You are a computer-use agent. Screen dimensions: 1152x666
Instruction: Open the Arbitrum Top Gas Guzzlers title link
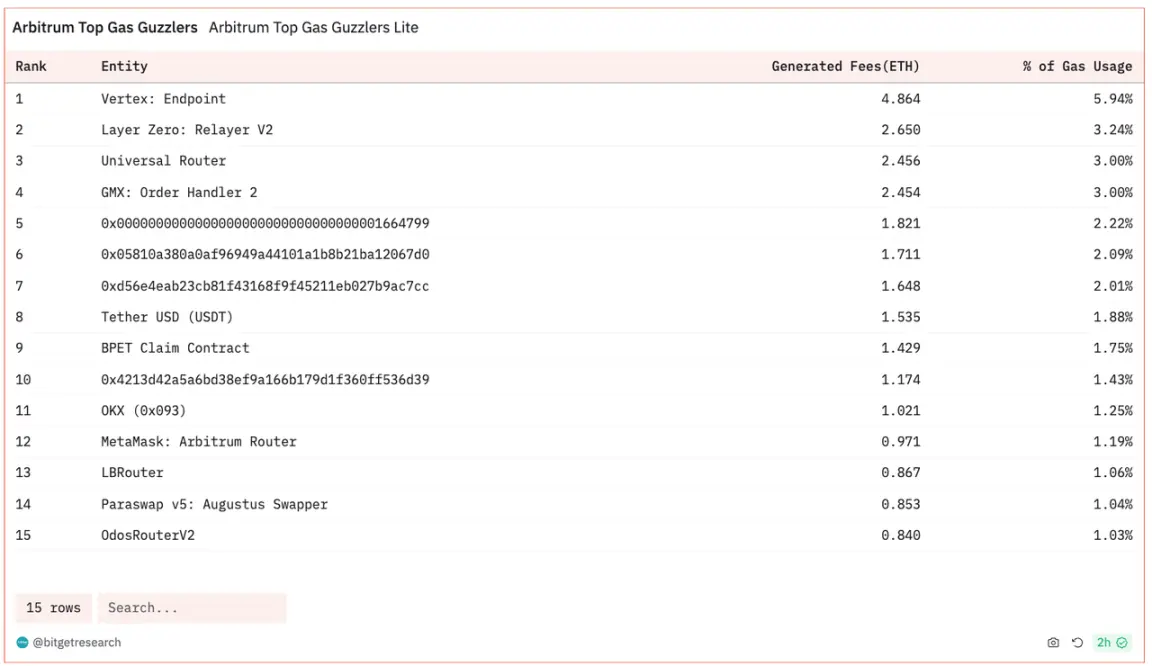pyautogui.click(x=105, y=27)
